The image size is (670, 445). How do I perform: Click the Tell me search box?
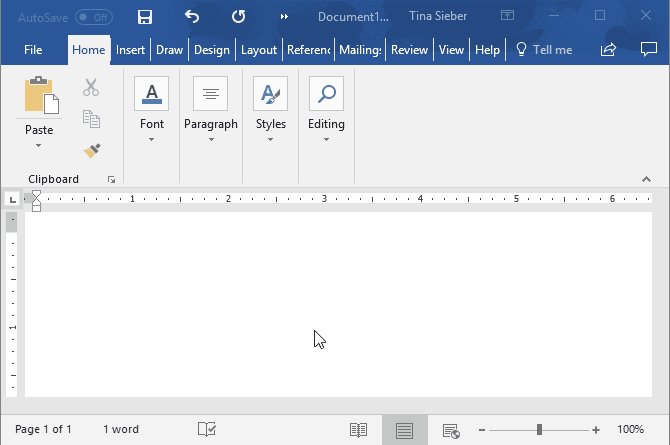[544, 50]
